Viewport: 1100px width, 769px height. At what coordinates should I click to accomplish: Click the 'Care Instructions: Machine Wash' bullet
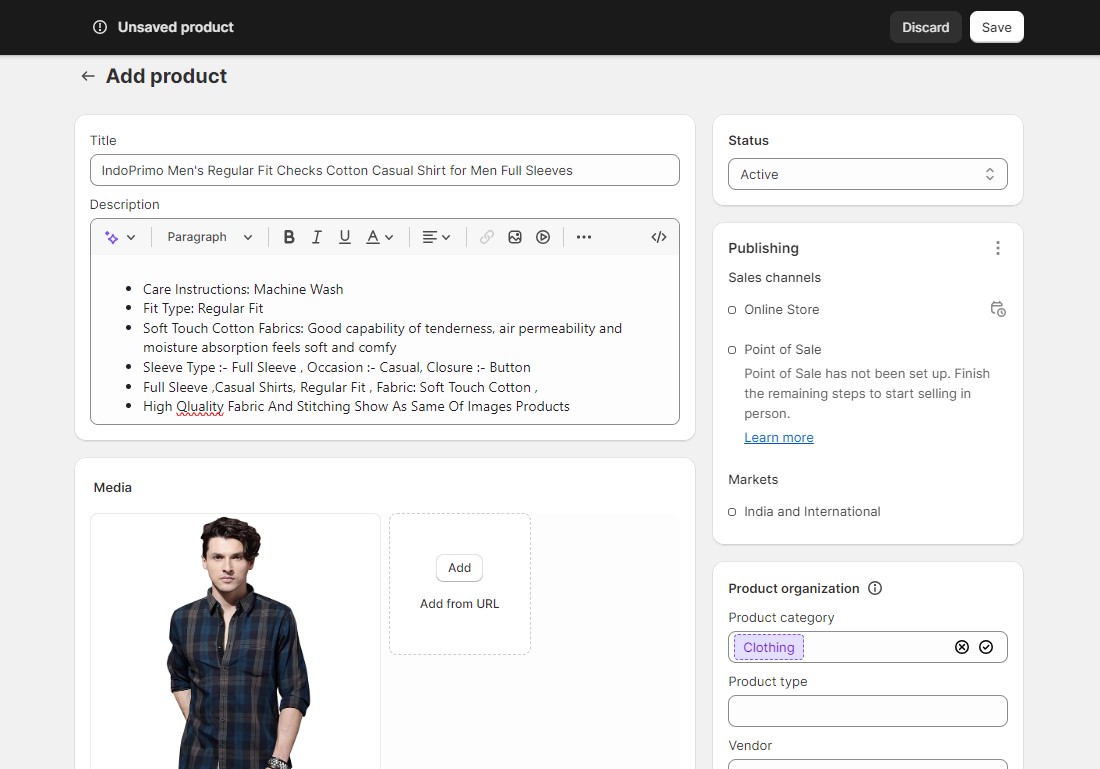pos(243,289)
